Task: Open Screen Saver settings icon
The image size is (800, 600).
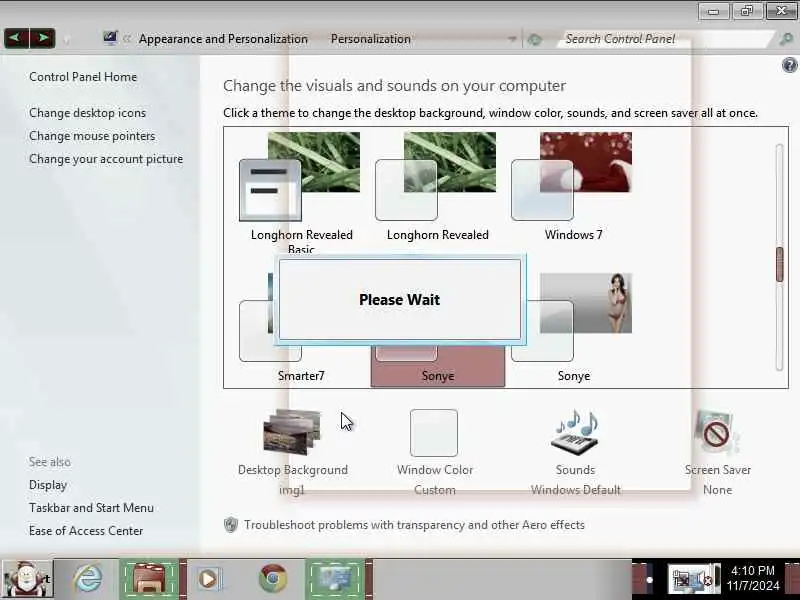Action: pos(717,432)
